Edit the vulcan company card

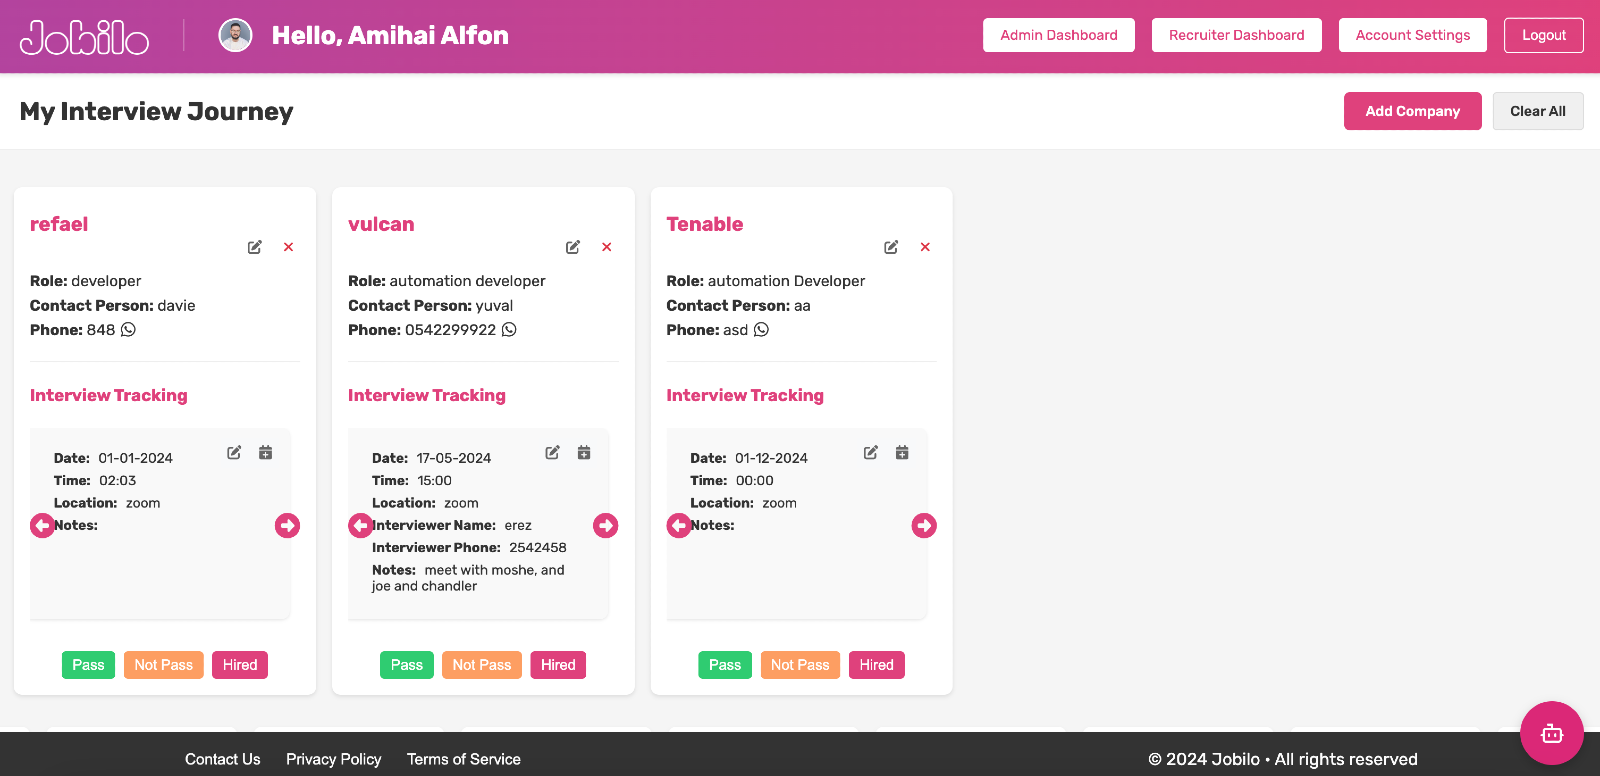coord(573,247)
